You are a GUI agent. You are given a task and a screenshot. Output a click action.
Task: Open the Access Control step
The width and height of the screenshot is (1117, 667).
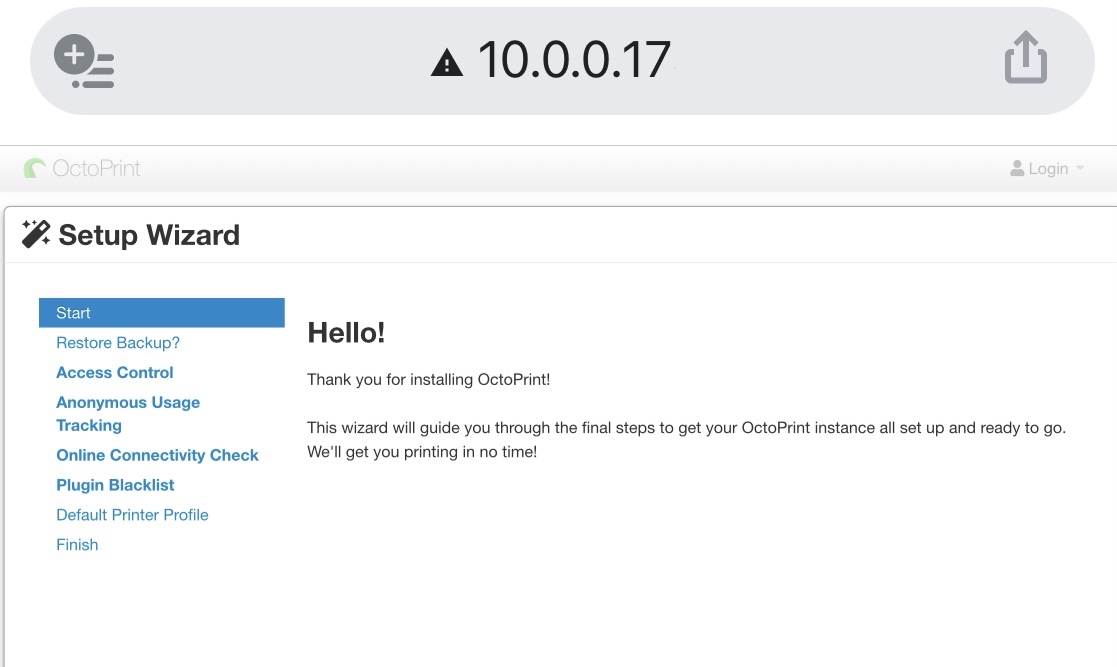coord(115,373)
